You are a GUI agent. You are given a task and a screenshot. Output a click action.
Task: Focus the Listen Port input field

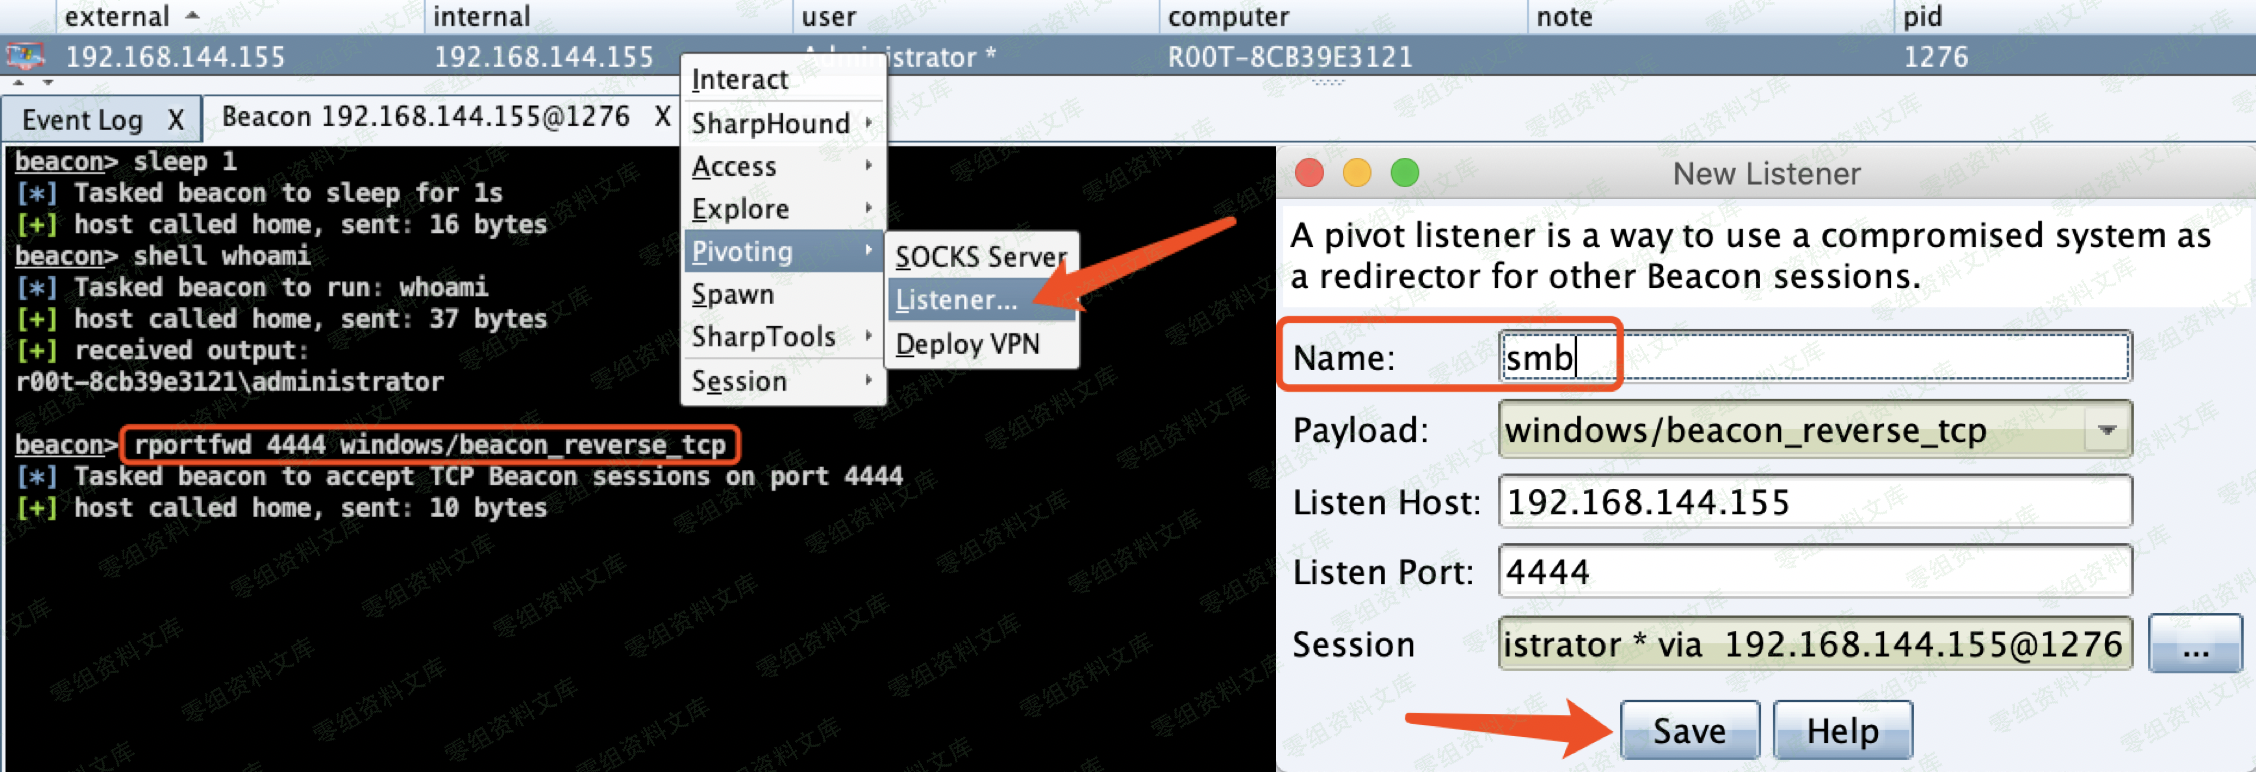(x=1814, y=572)
